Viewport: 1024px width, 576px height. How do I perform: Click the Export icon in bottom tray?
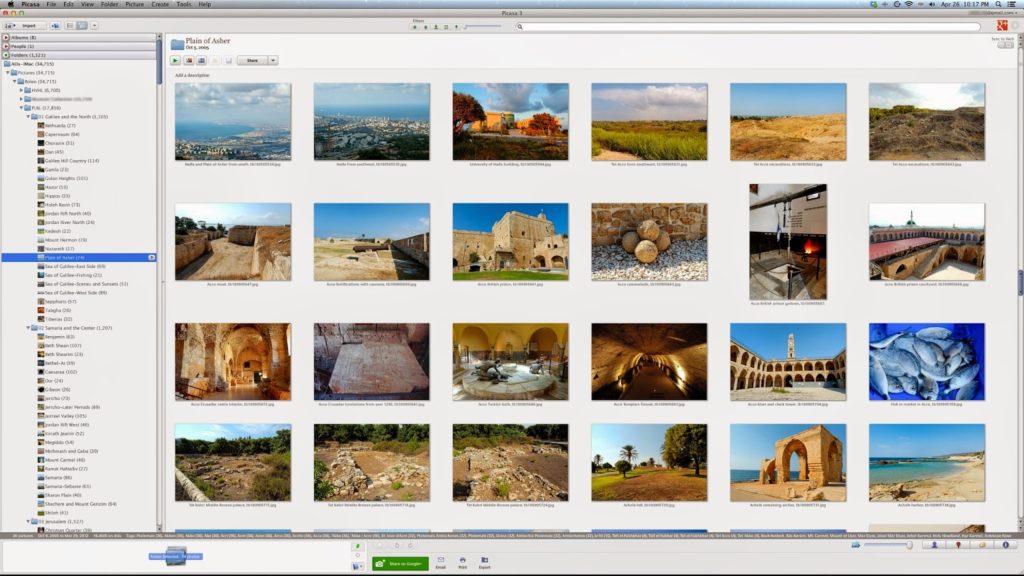485,563
